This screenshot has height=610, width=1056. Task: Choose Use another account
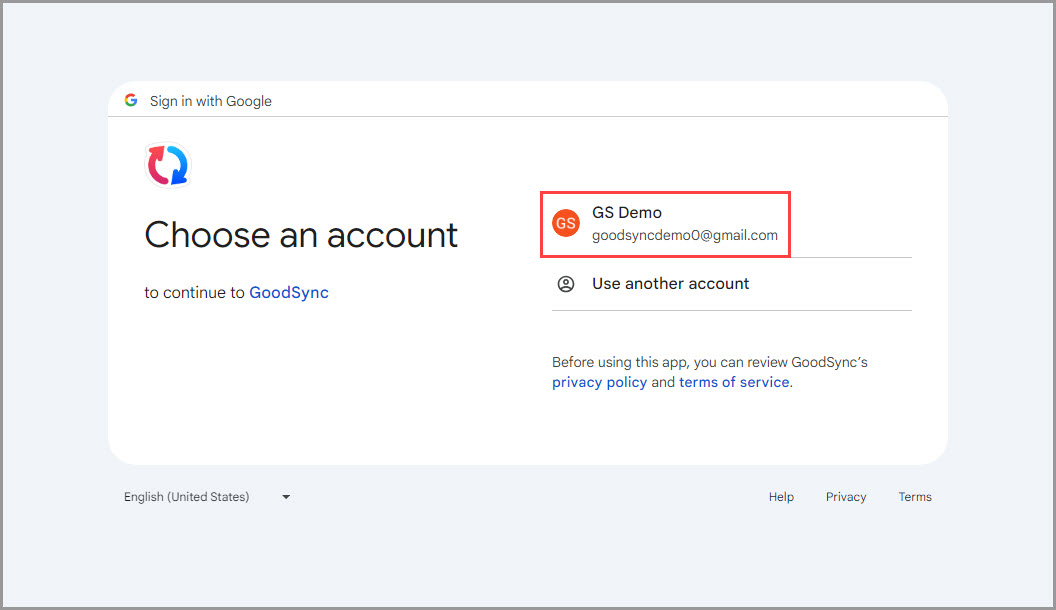(x=670, y=284)
